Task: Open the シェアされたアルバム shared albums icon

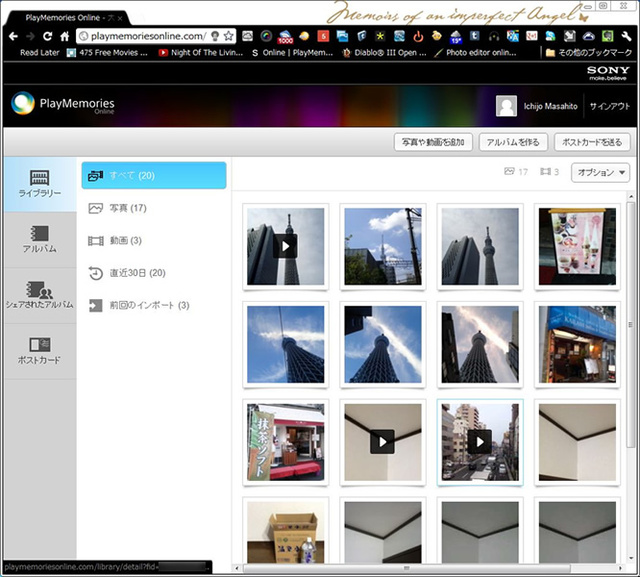Action: [39, 295]
